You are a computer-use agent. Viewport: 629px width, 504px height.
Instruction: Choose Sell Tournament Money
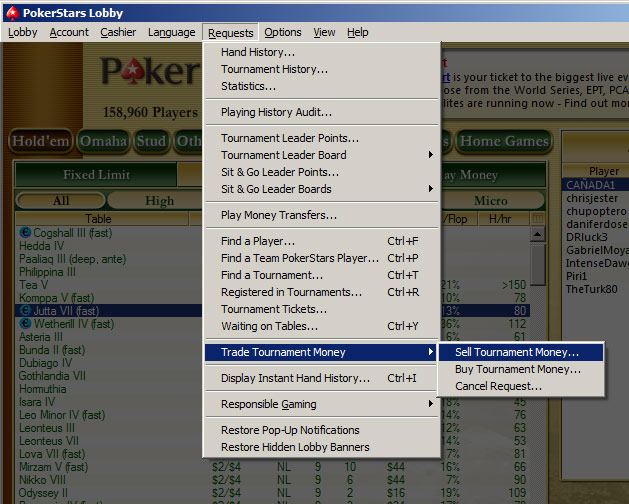(521, 352)
